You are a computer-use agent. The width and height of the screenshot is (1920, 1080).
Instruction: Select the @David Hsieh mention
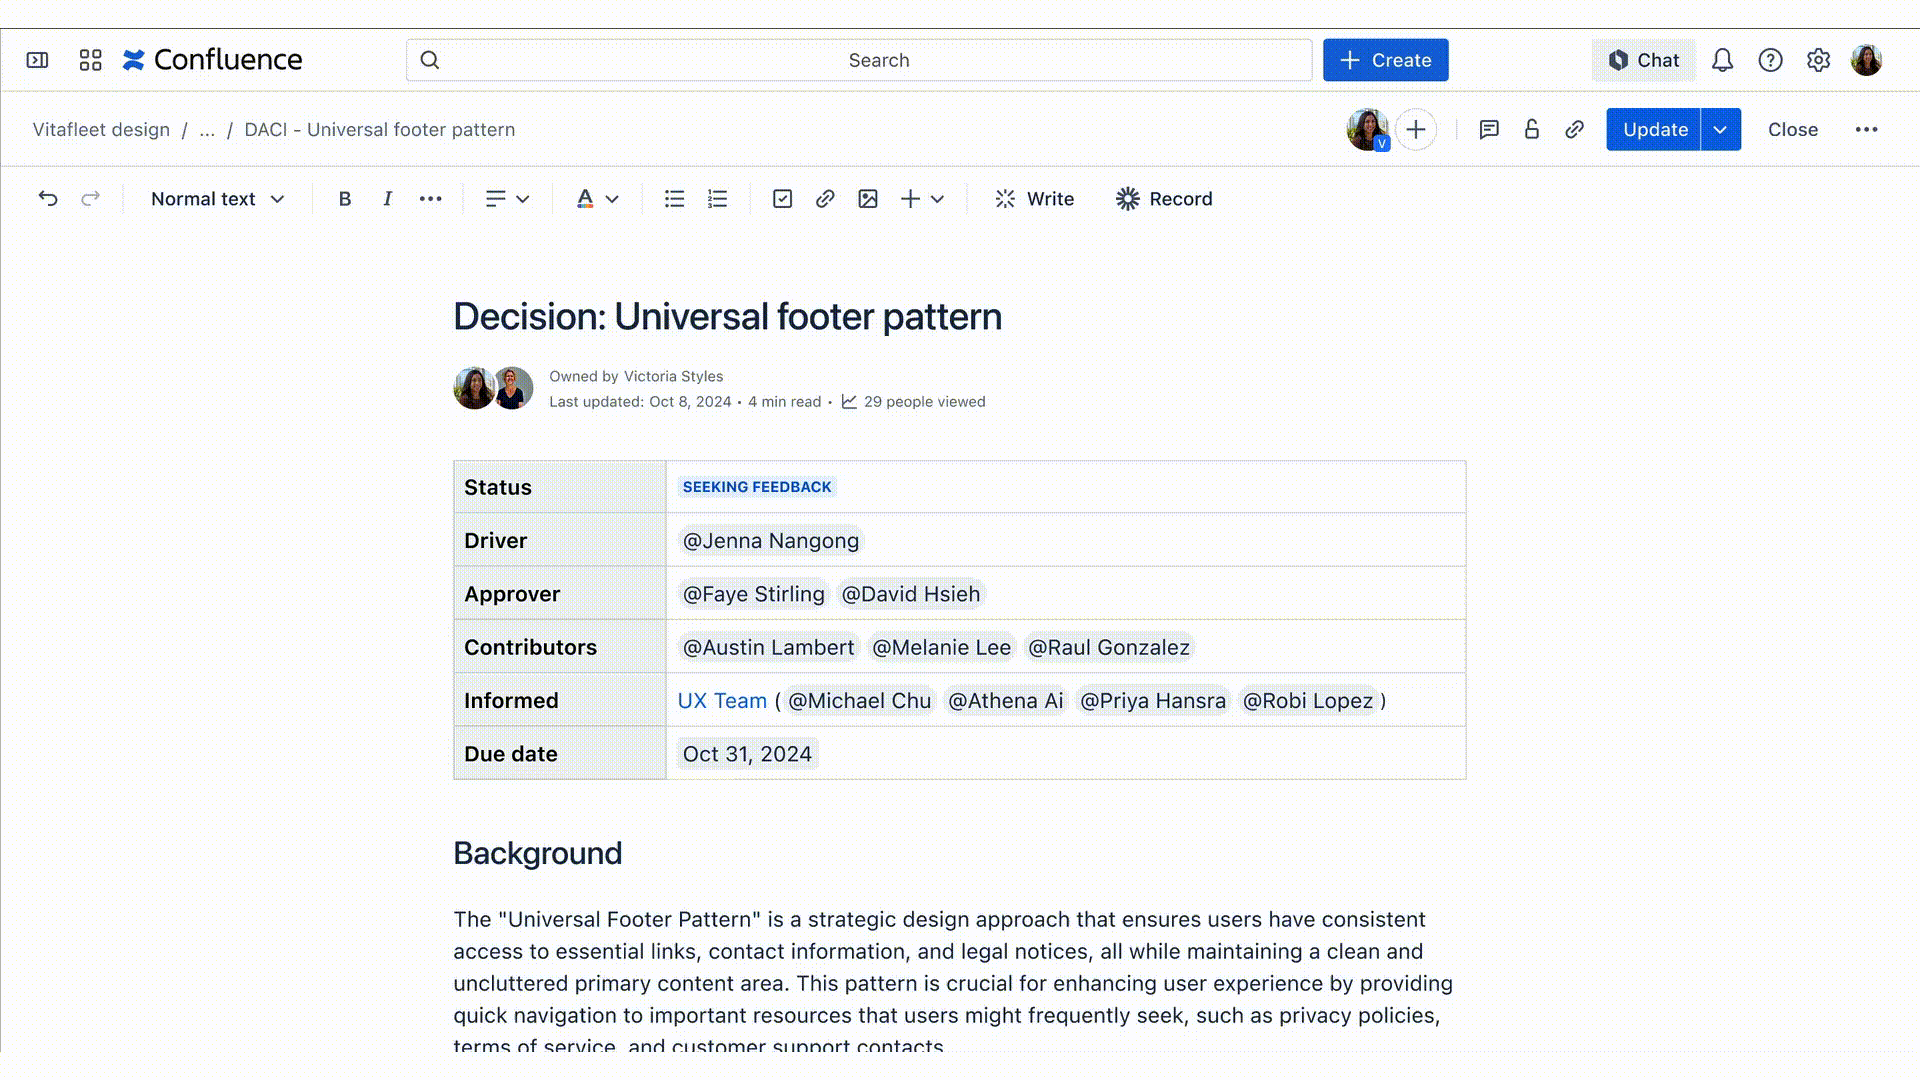tap(910, 593)
